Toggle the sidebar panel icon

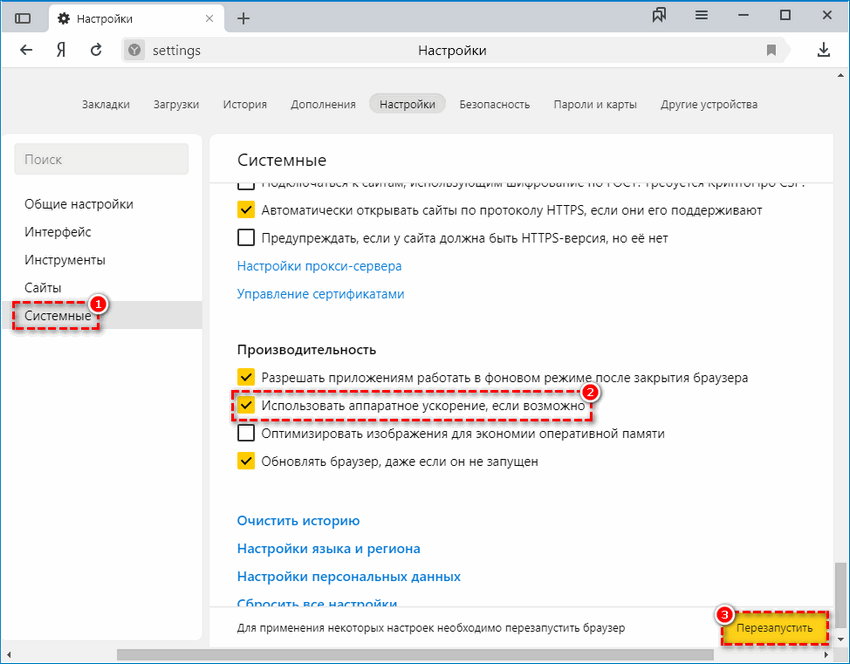tap(22, 17)
